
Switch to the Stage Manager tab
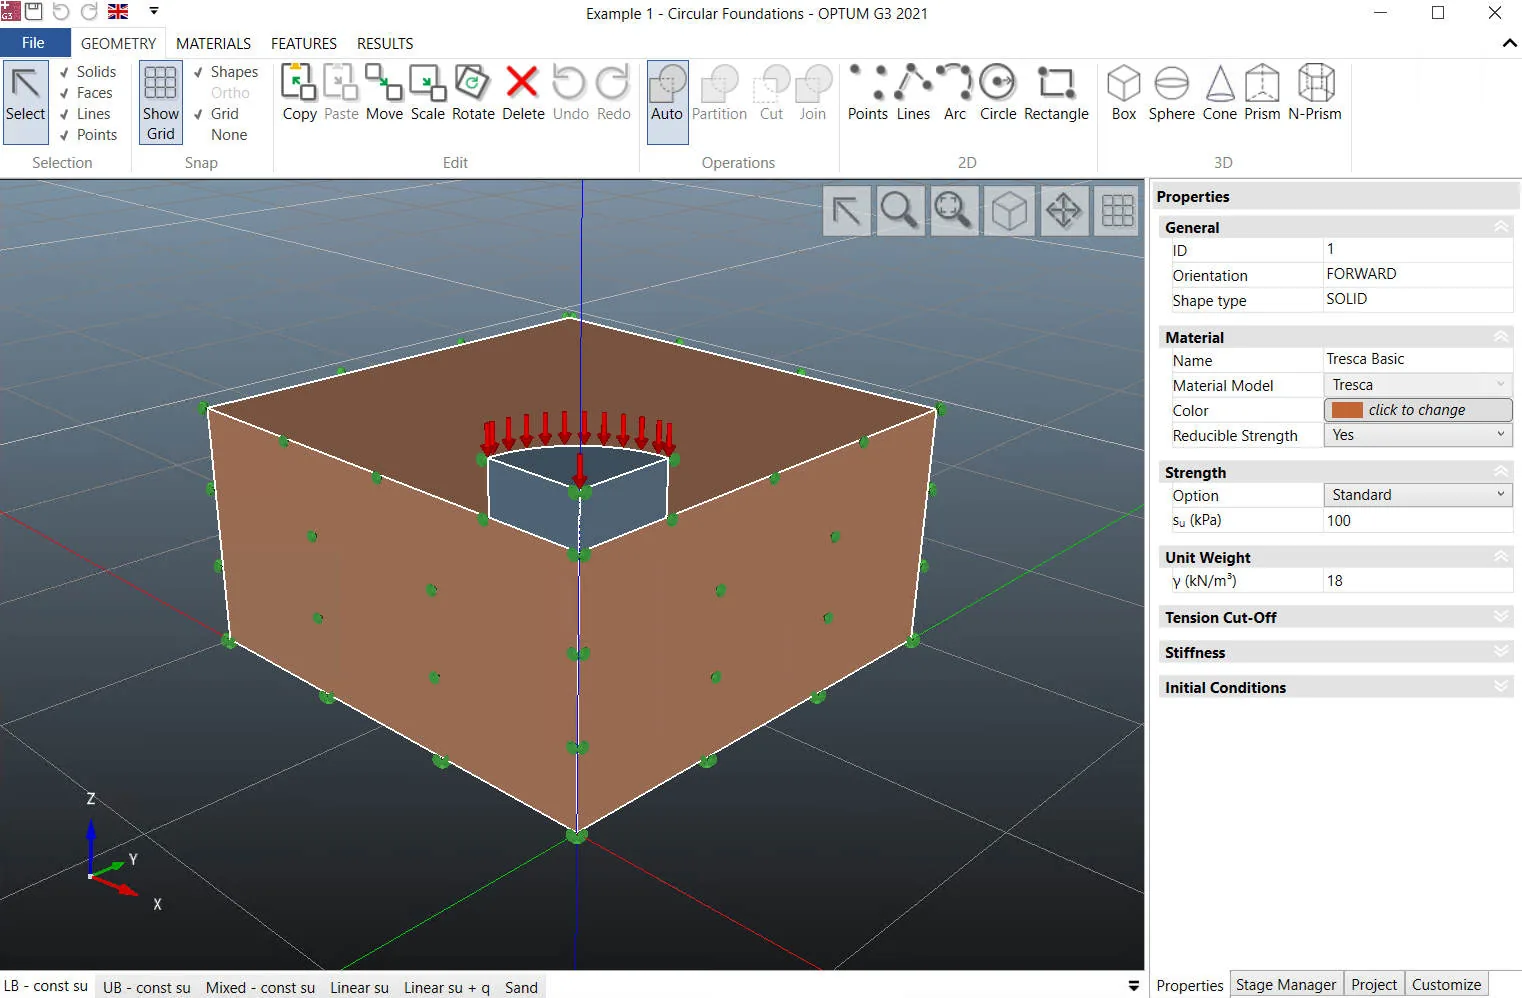pos(1285,984)
